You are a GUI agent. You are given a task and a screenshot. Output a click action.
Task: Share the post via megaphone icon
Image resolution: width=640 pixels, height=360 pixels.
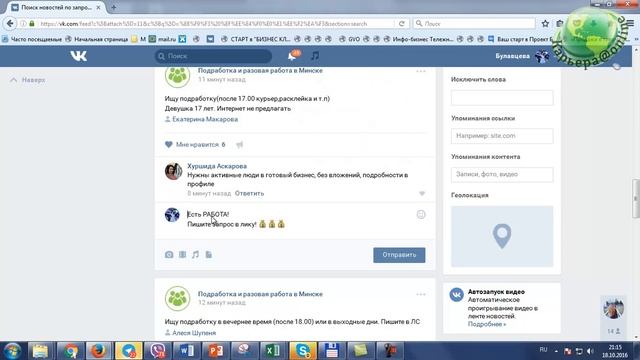240,144
